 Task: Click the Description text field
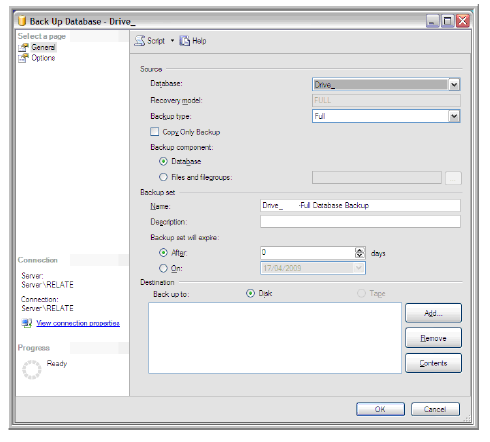(x=360, y=222)
